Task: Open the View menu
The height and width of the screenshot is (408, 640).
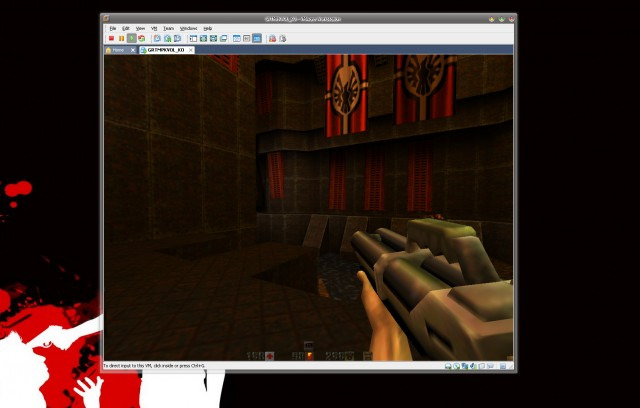Action: (140, 29)
